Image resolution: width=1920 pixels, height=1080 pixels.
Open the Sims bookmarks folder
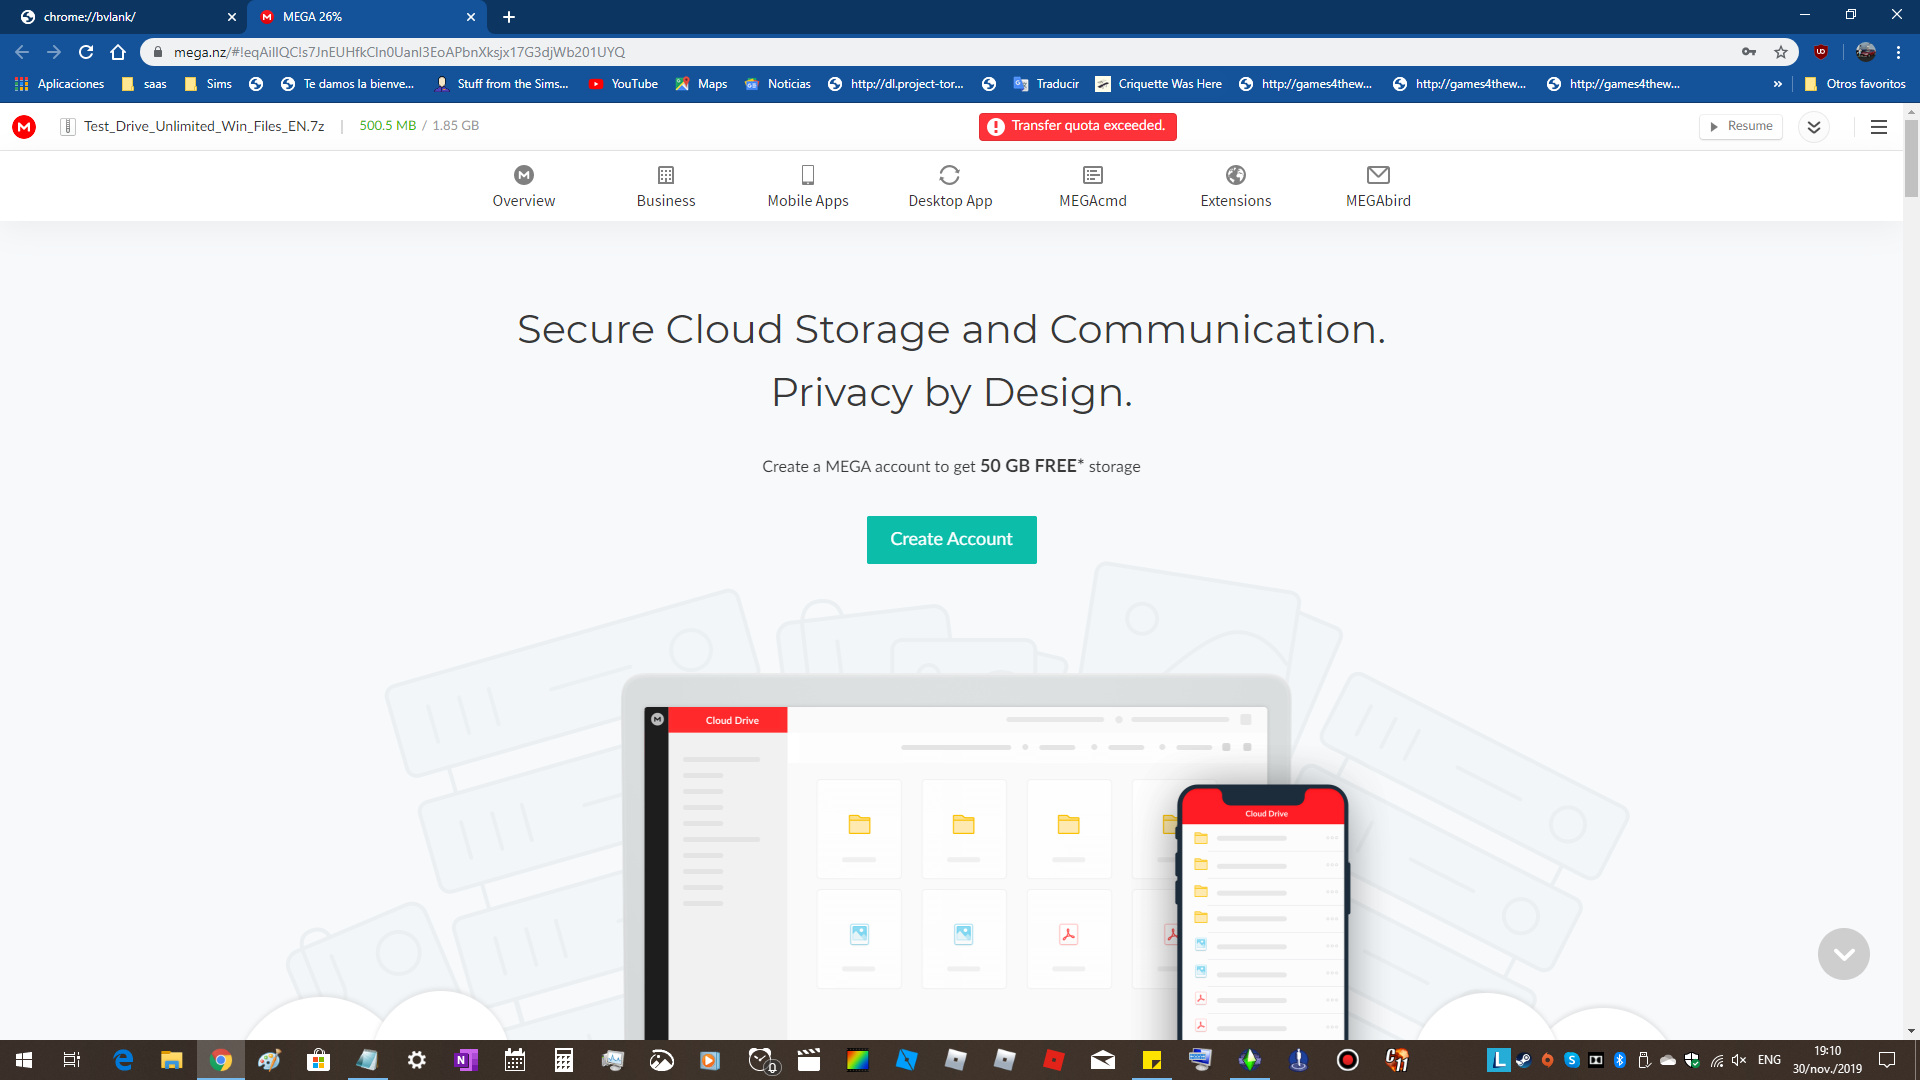tap(208, 84)
